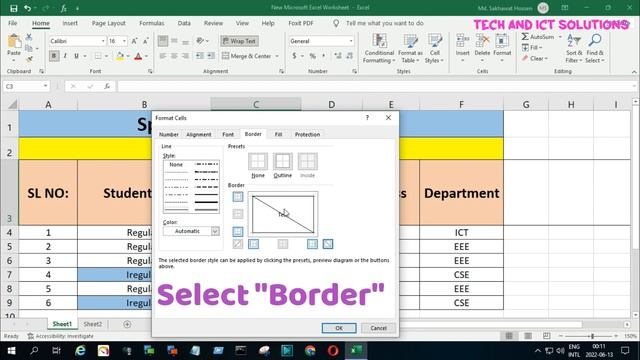Open Format as Table menu
This screenshot has height=360, width=640.
point(410,49)
